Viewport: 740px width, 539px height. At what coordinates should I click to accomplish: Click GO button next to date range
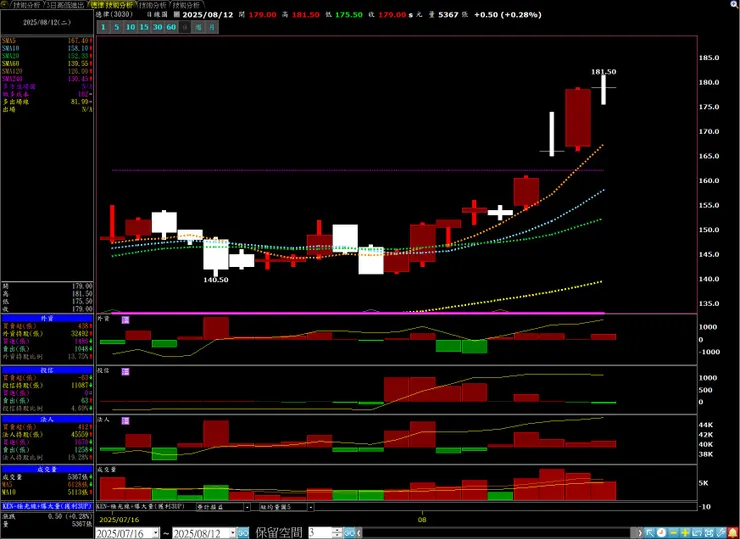243,533
